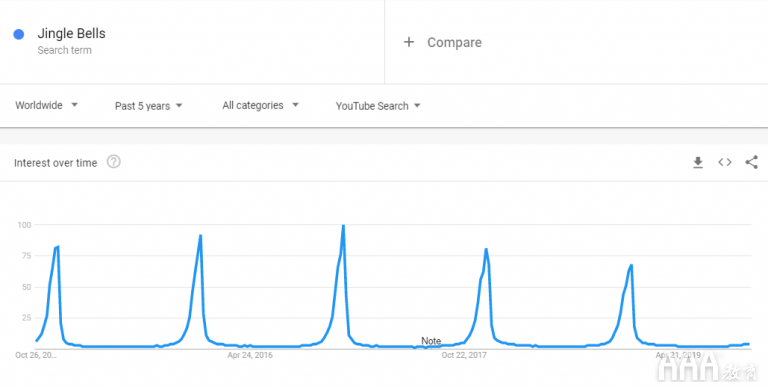The image size is (768, 387).
Task: Expand the Worldwide region dropdown
Action: [47, 105]
